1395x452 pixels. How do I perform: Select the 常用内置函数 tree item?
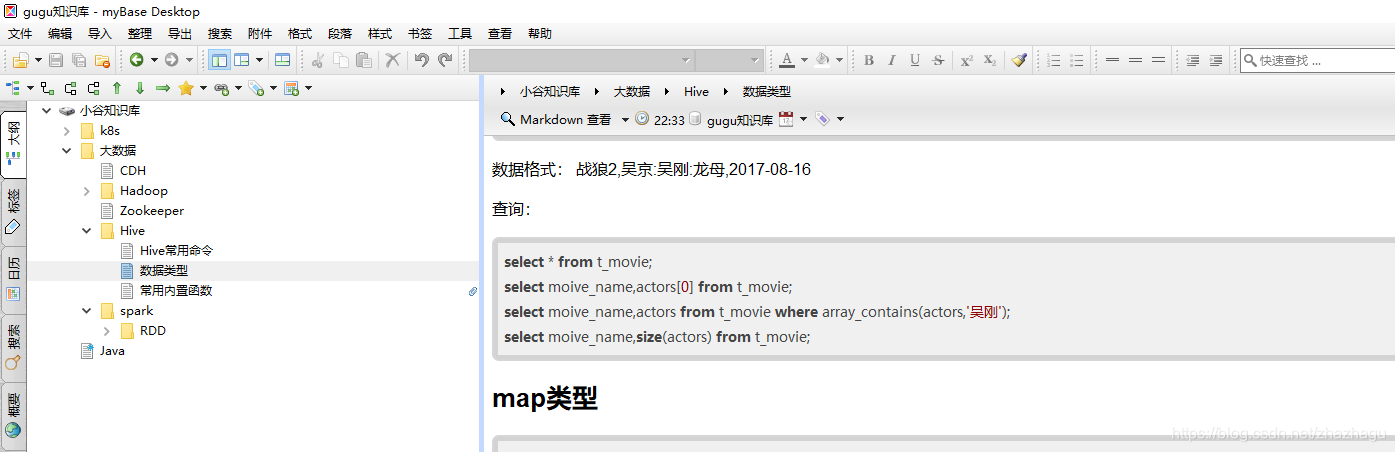[176, 290]
